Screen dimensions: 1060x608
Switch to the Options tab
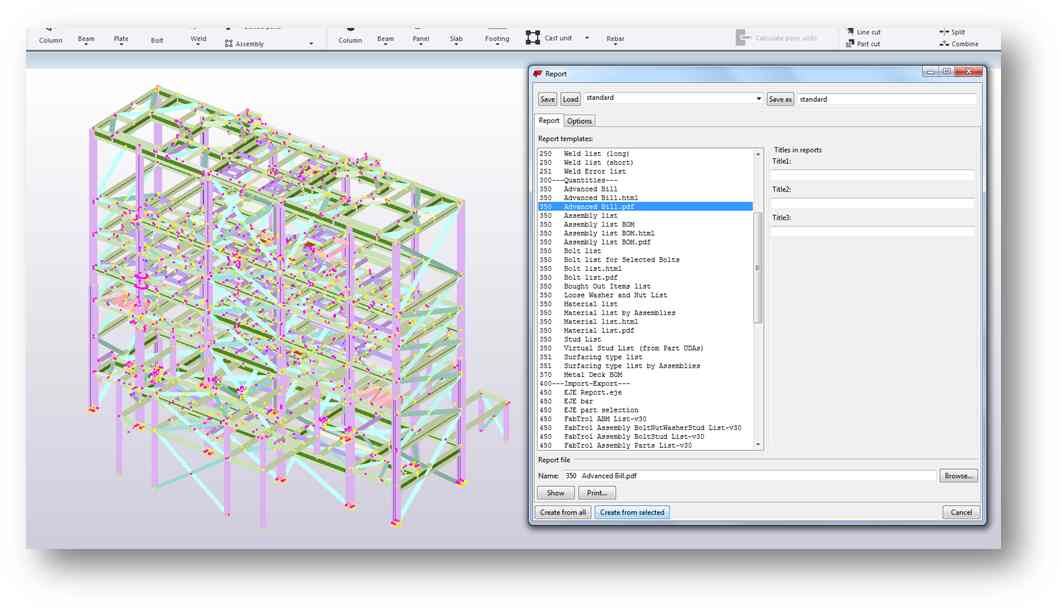pyautogui.click(x=580, y=121)
